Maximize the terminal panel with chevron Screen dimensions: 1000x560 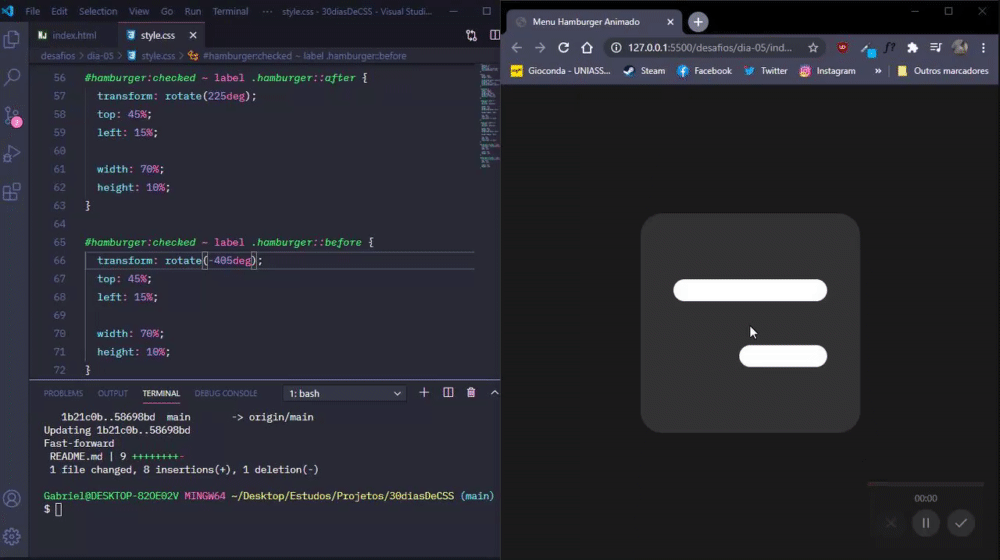pos(494,393)
